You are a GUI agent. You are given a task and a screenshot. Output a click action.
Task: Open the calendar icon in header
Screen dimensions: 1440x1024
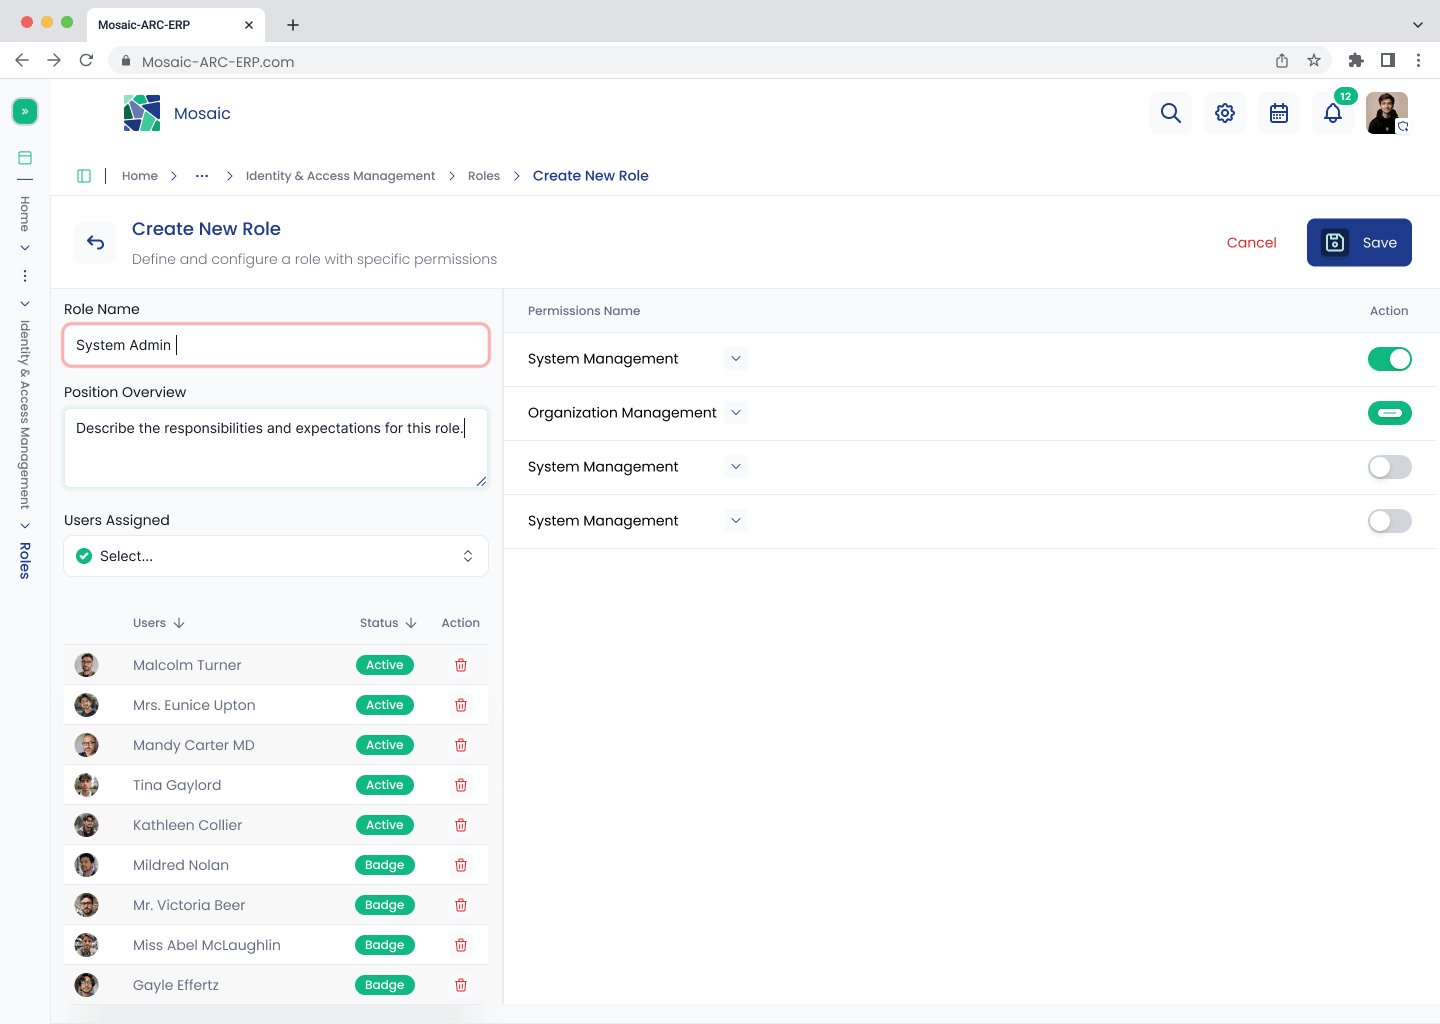click(x=1279, y=113)
